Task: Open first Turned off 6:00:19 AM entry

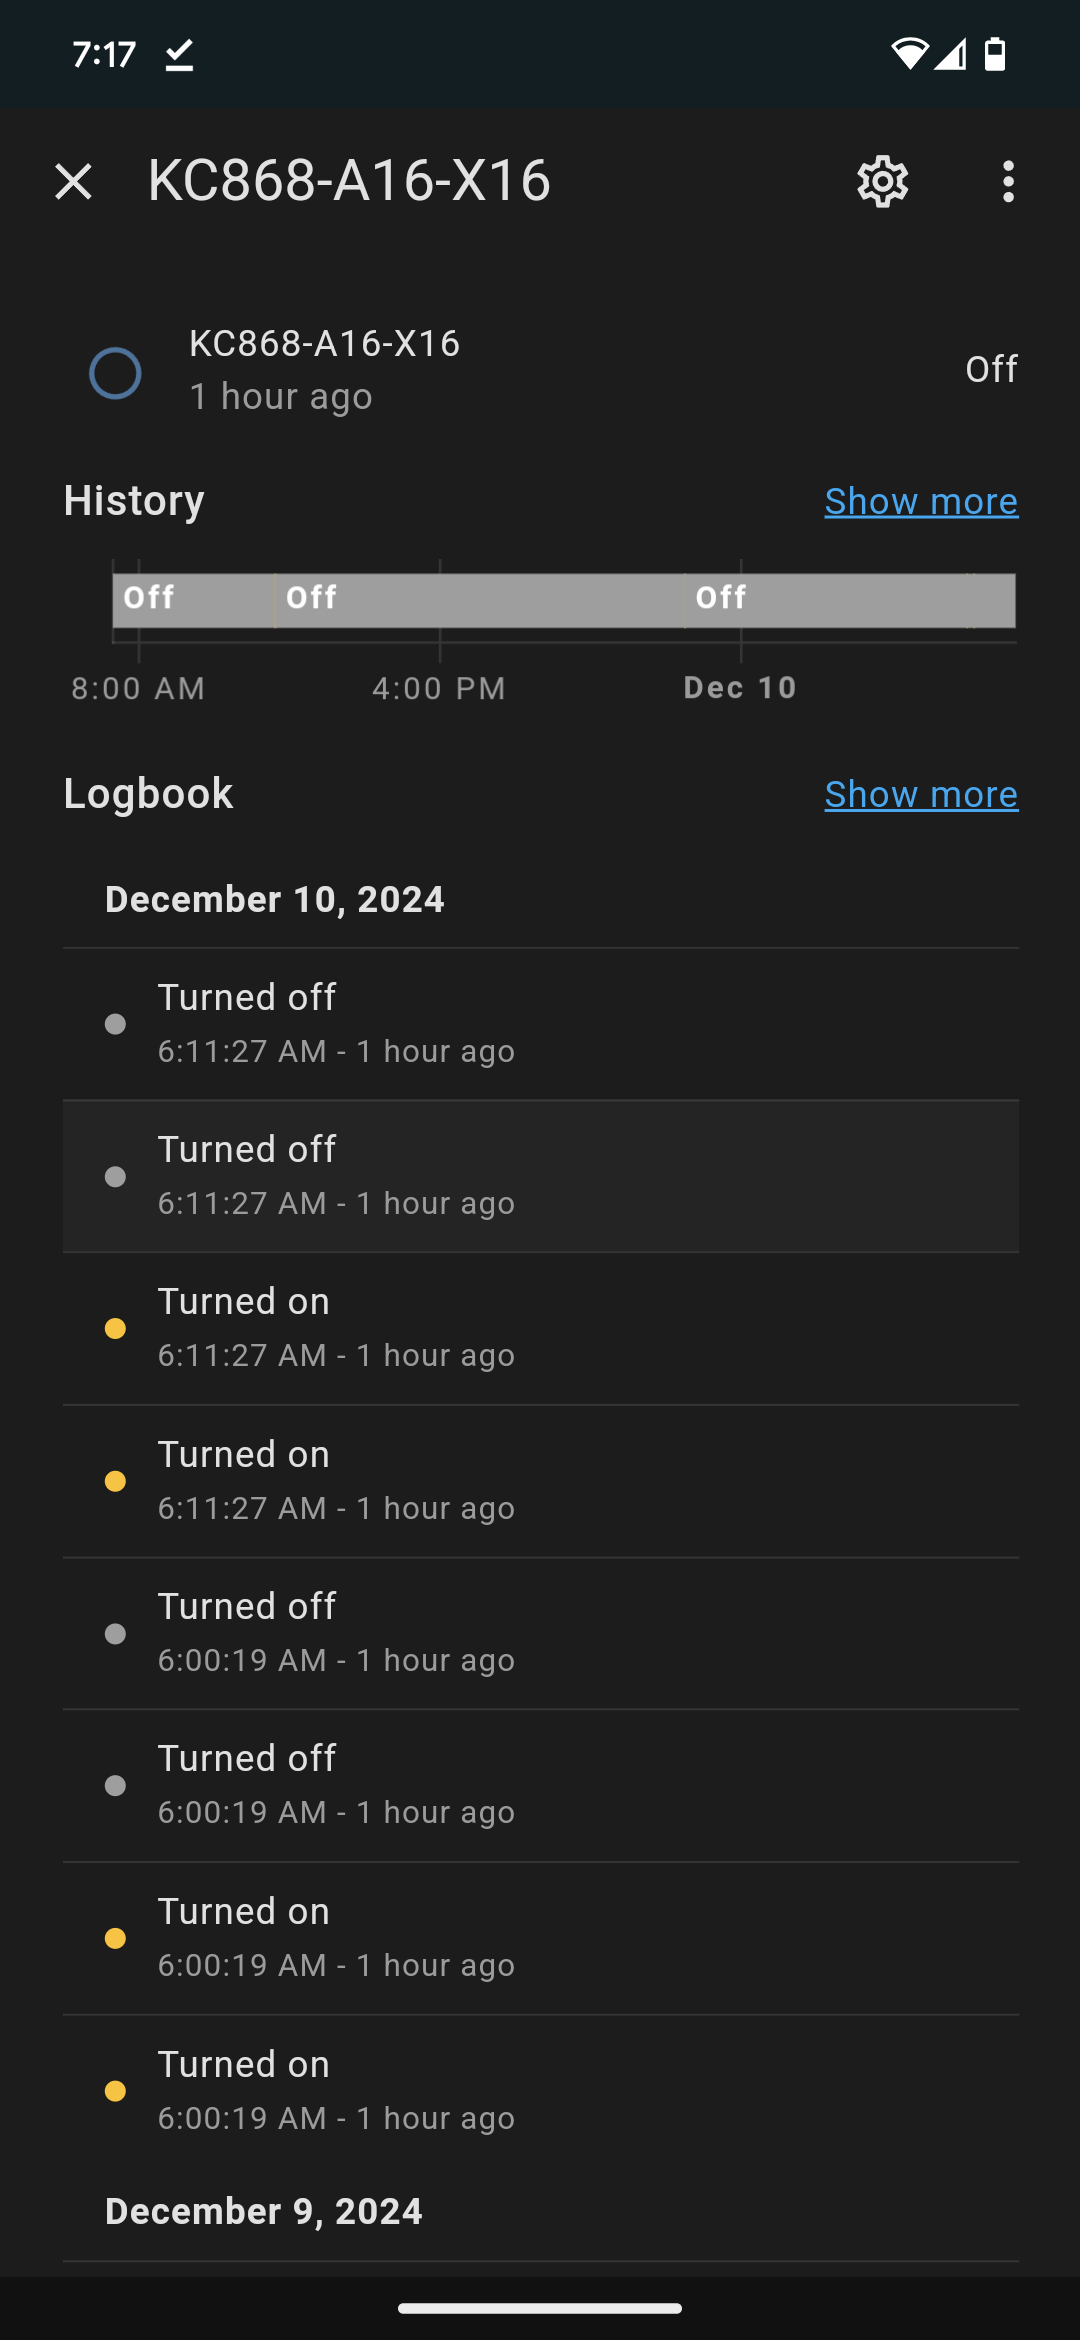Action: coord(540,1633)
